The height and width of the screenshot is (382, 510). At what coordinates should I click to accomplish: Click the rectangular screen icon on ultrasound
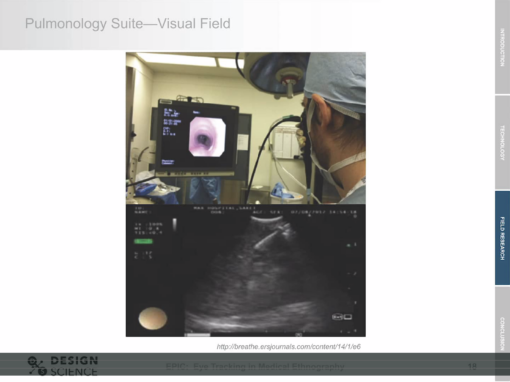point(348,317)
